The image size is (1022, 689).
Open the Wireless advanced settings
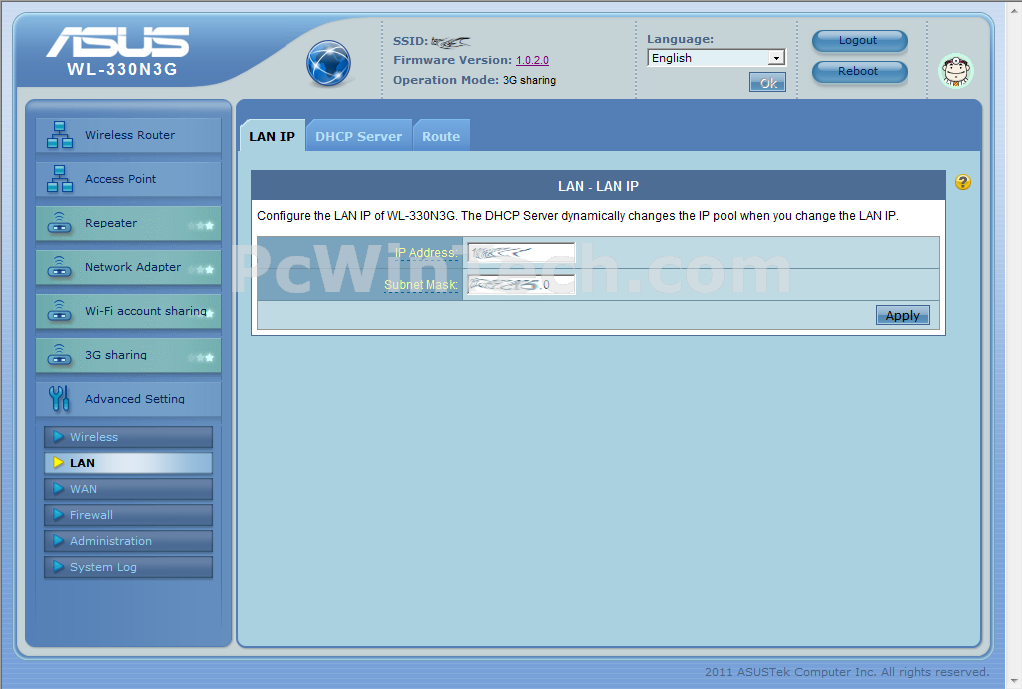(x=128, y=437)
